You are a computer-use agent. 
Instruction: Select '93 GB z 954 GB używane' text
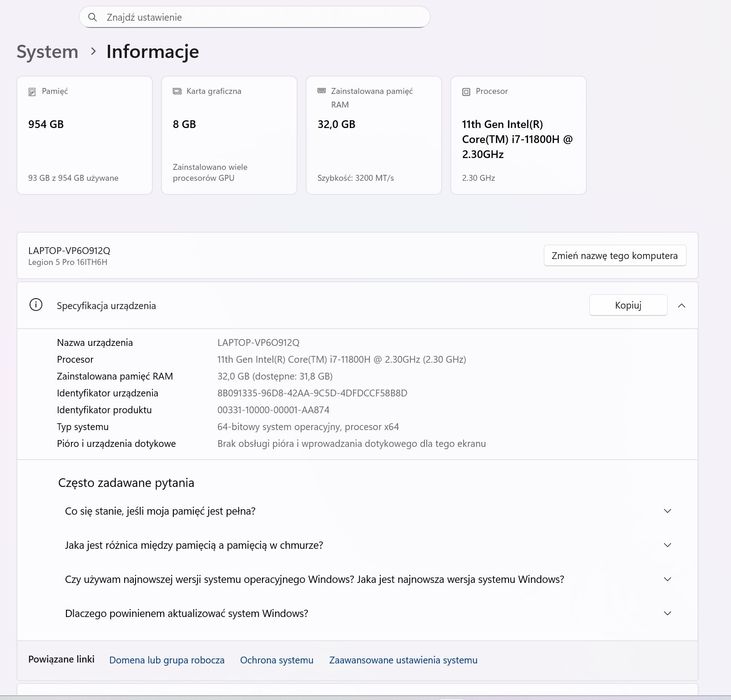pos(73,178)
